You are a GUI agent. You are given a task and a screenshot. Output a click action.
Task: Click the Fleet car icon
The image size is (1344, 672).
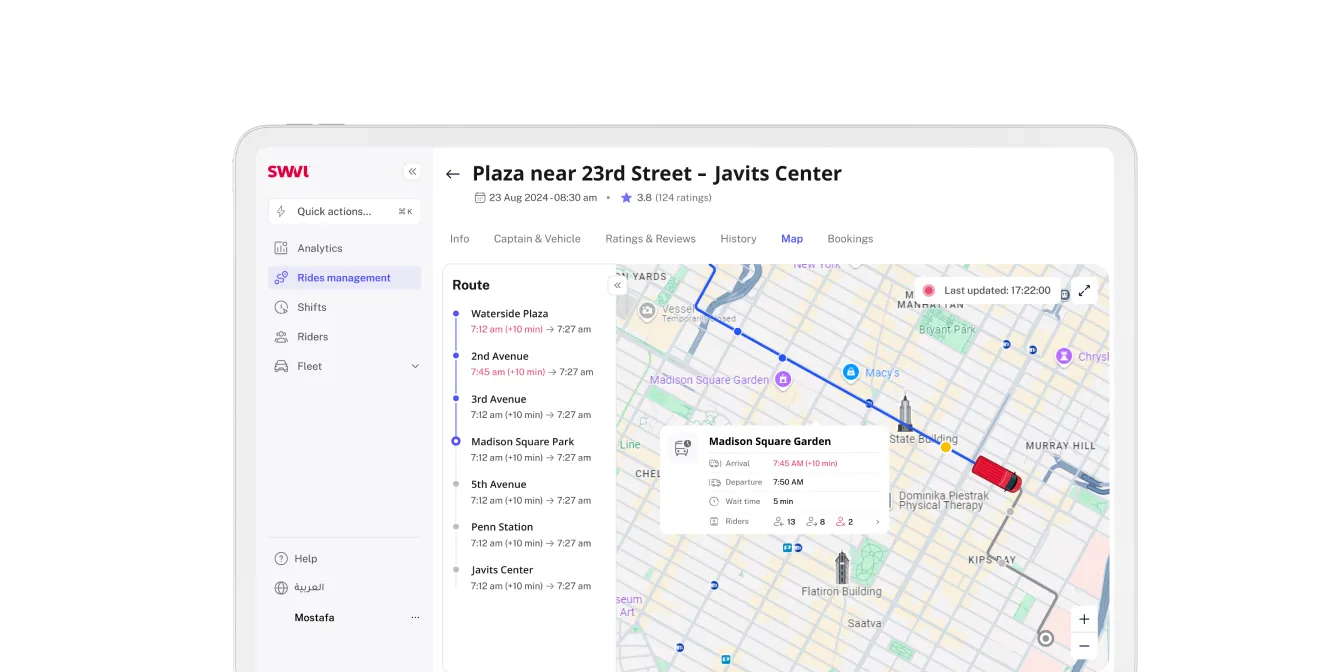point(281,366)
